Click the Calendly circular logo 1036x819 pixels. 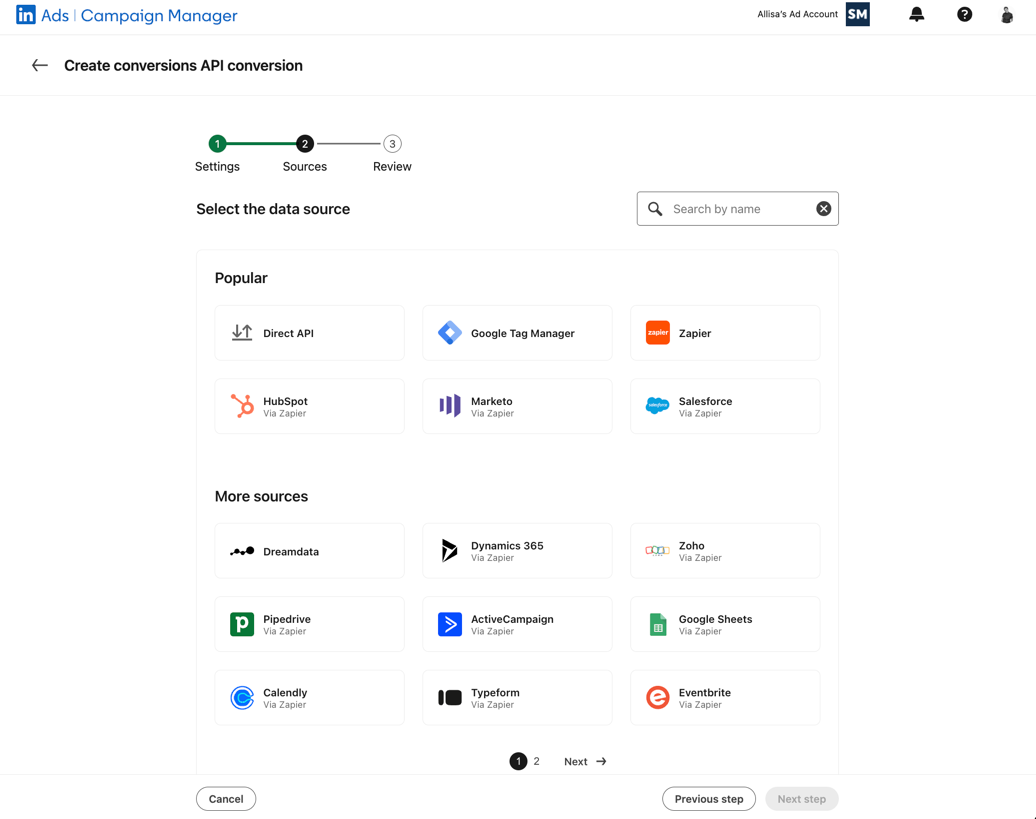click(242, 697)
